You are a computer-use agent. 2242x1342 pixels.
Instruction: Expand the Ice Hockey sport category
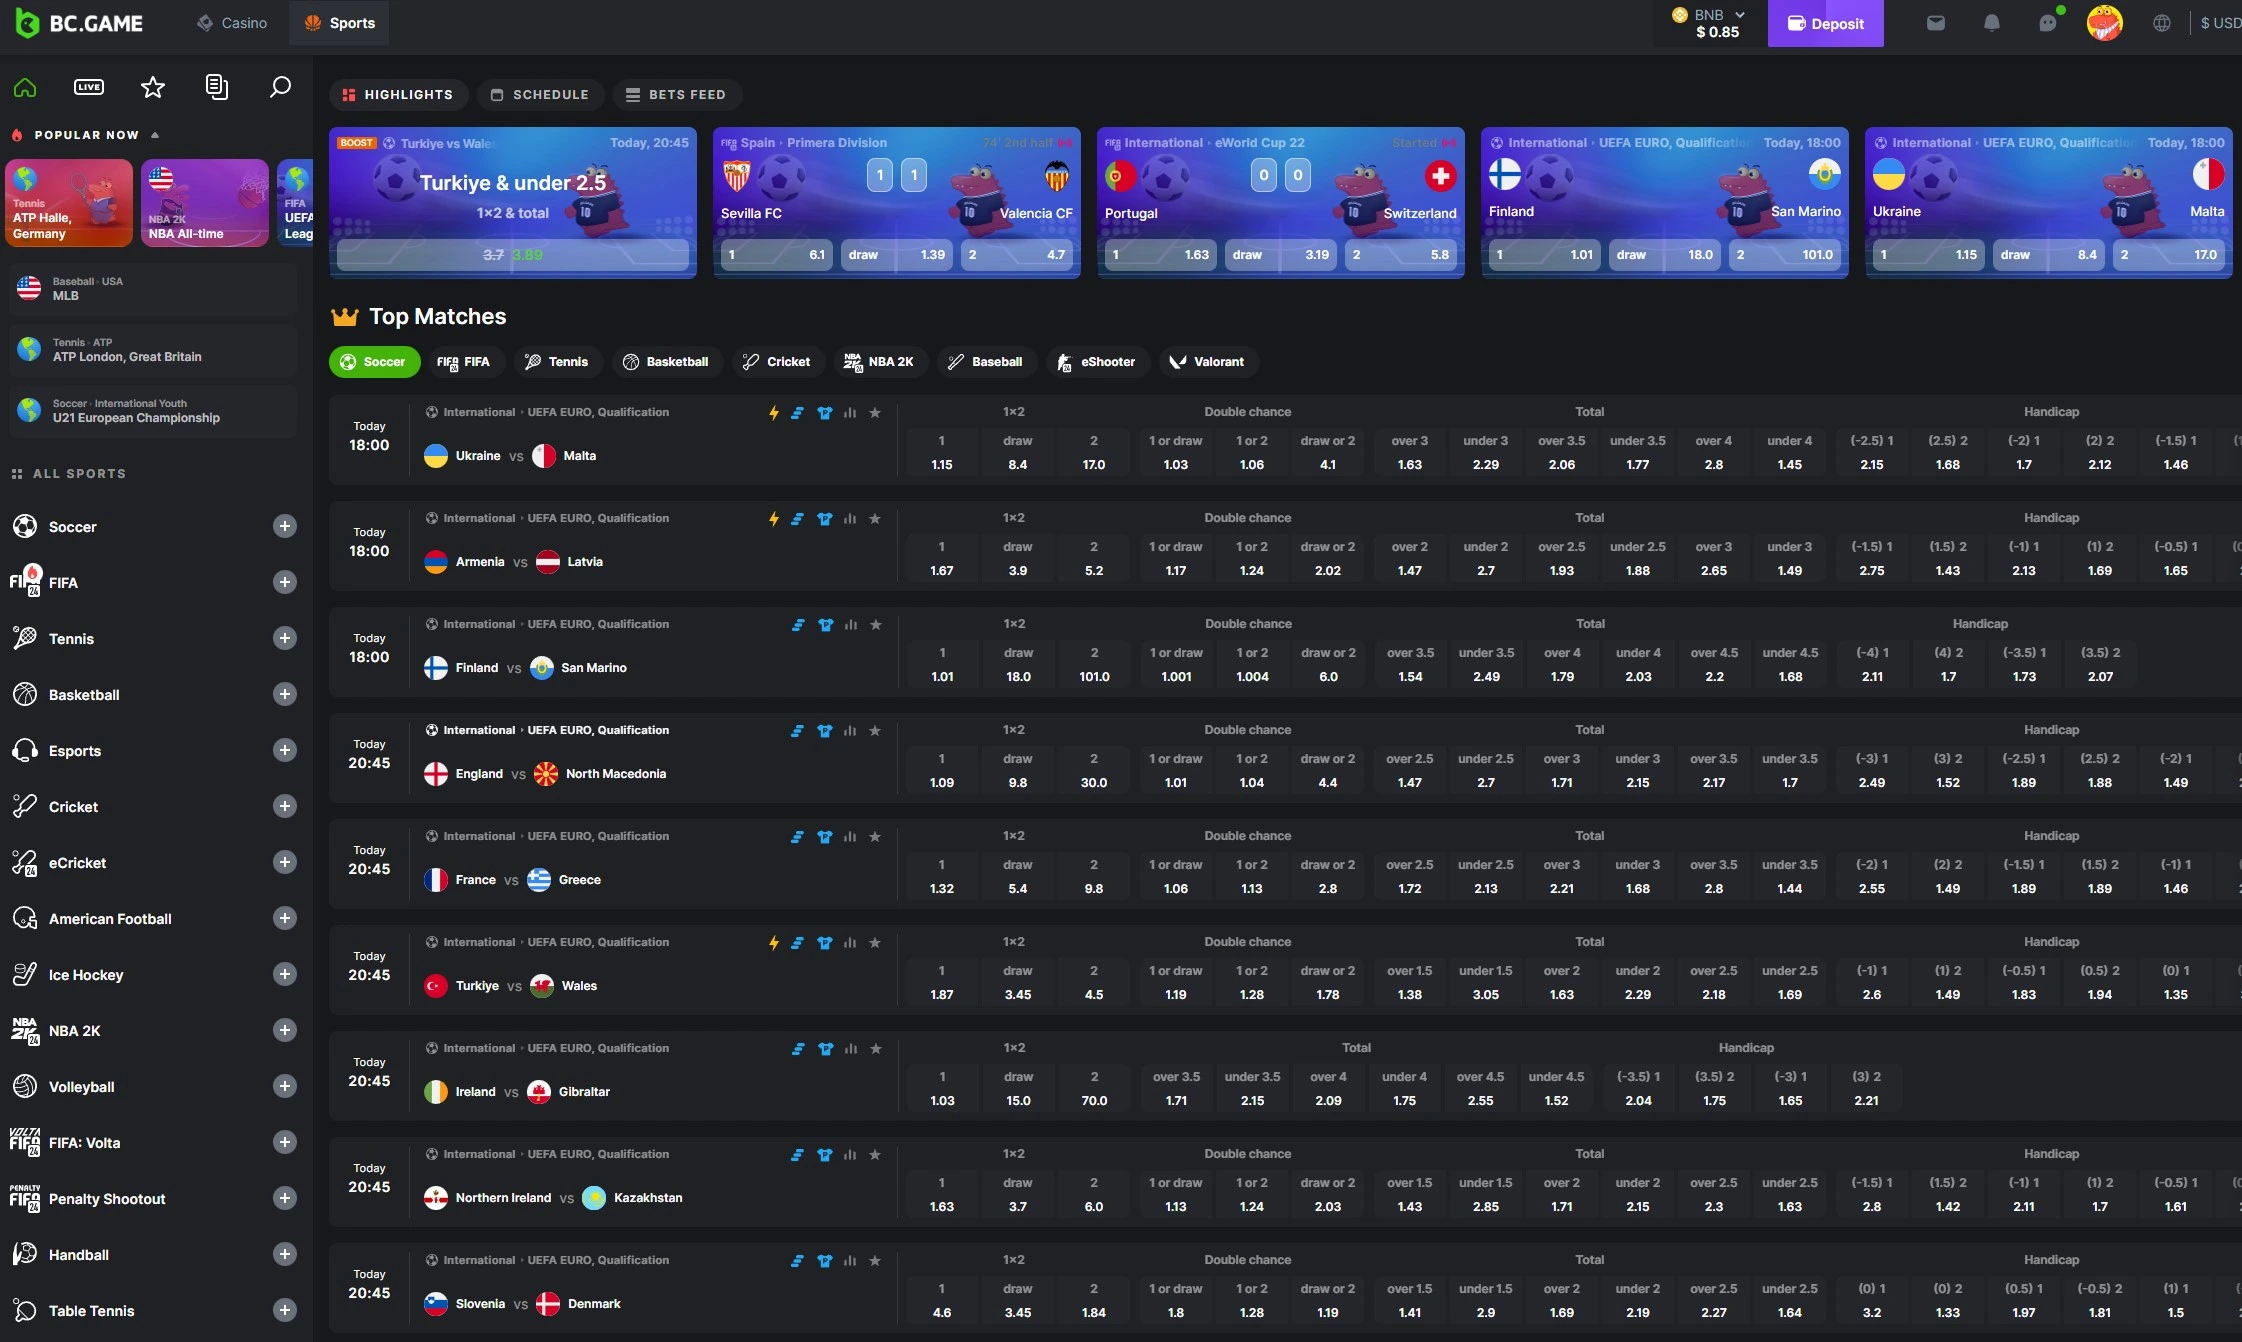(x=285, y=974)
